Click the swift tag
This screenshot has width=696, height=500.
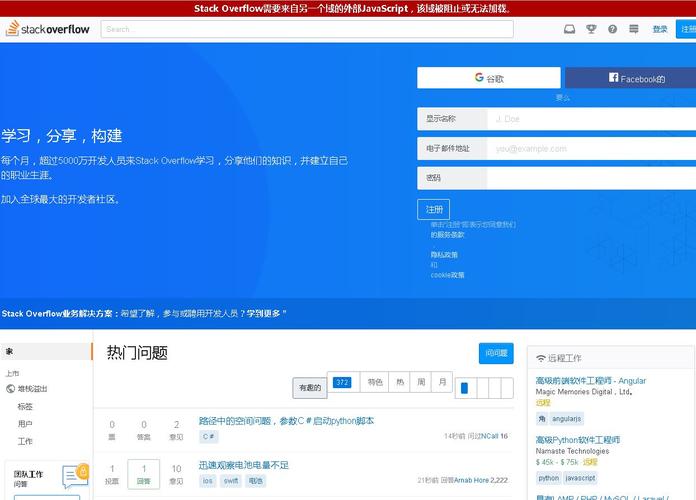click(231, 481)
